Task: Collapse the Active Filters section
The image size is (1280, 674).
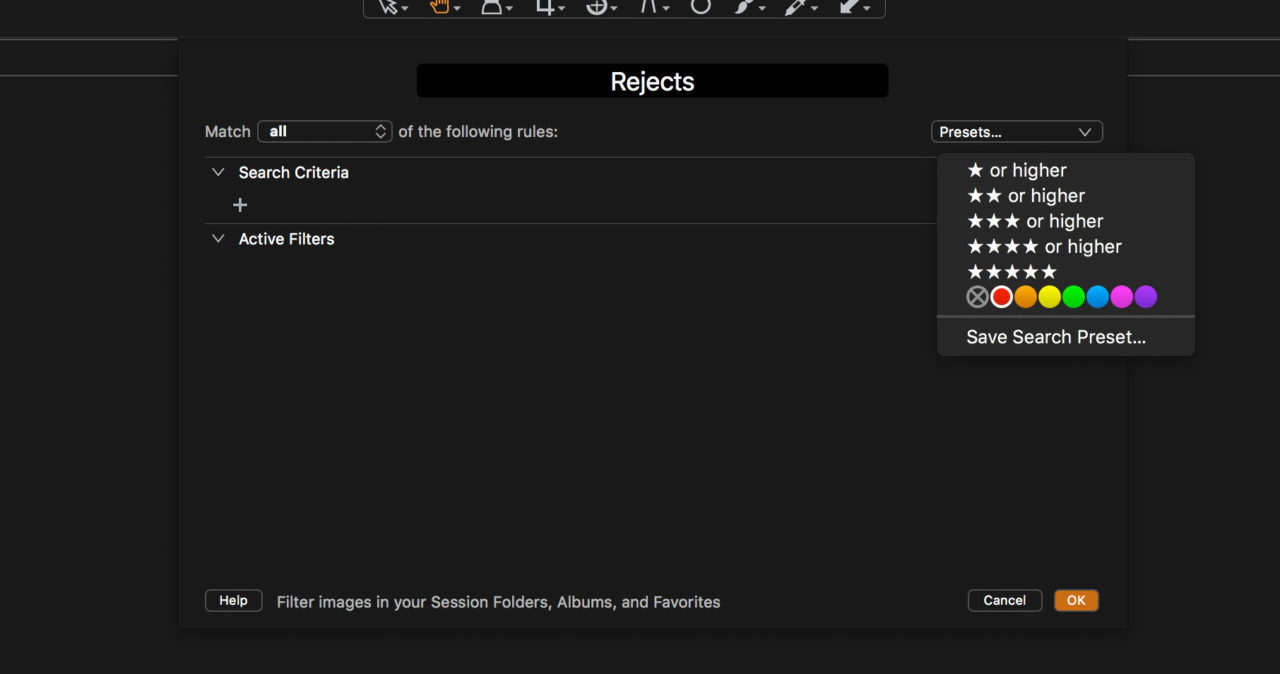Action: pos(218,238)
